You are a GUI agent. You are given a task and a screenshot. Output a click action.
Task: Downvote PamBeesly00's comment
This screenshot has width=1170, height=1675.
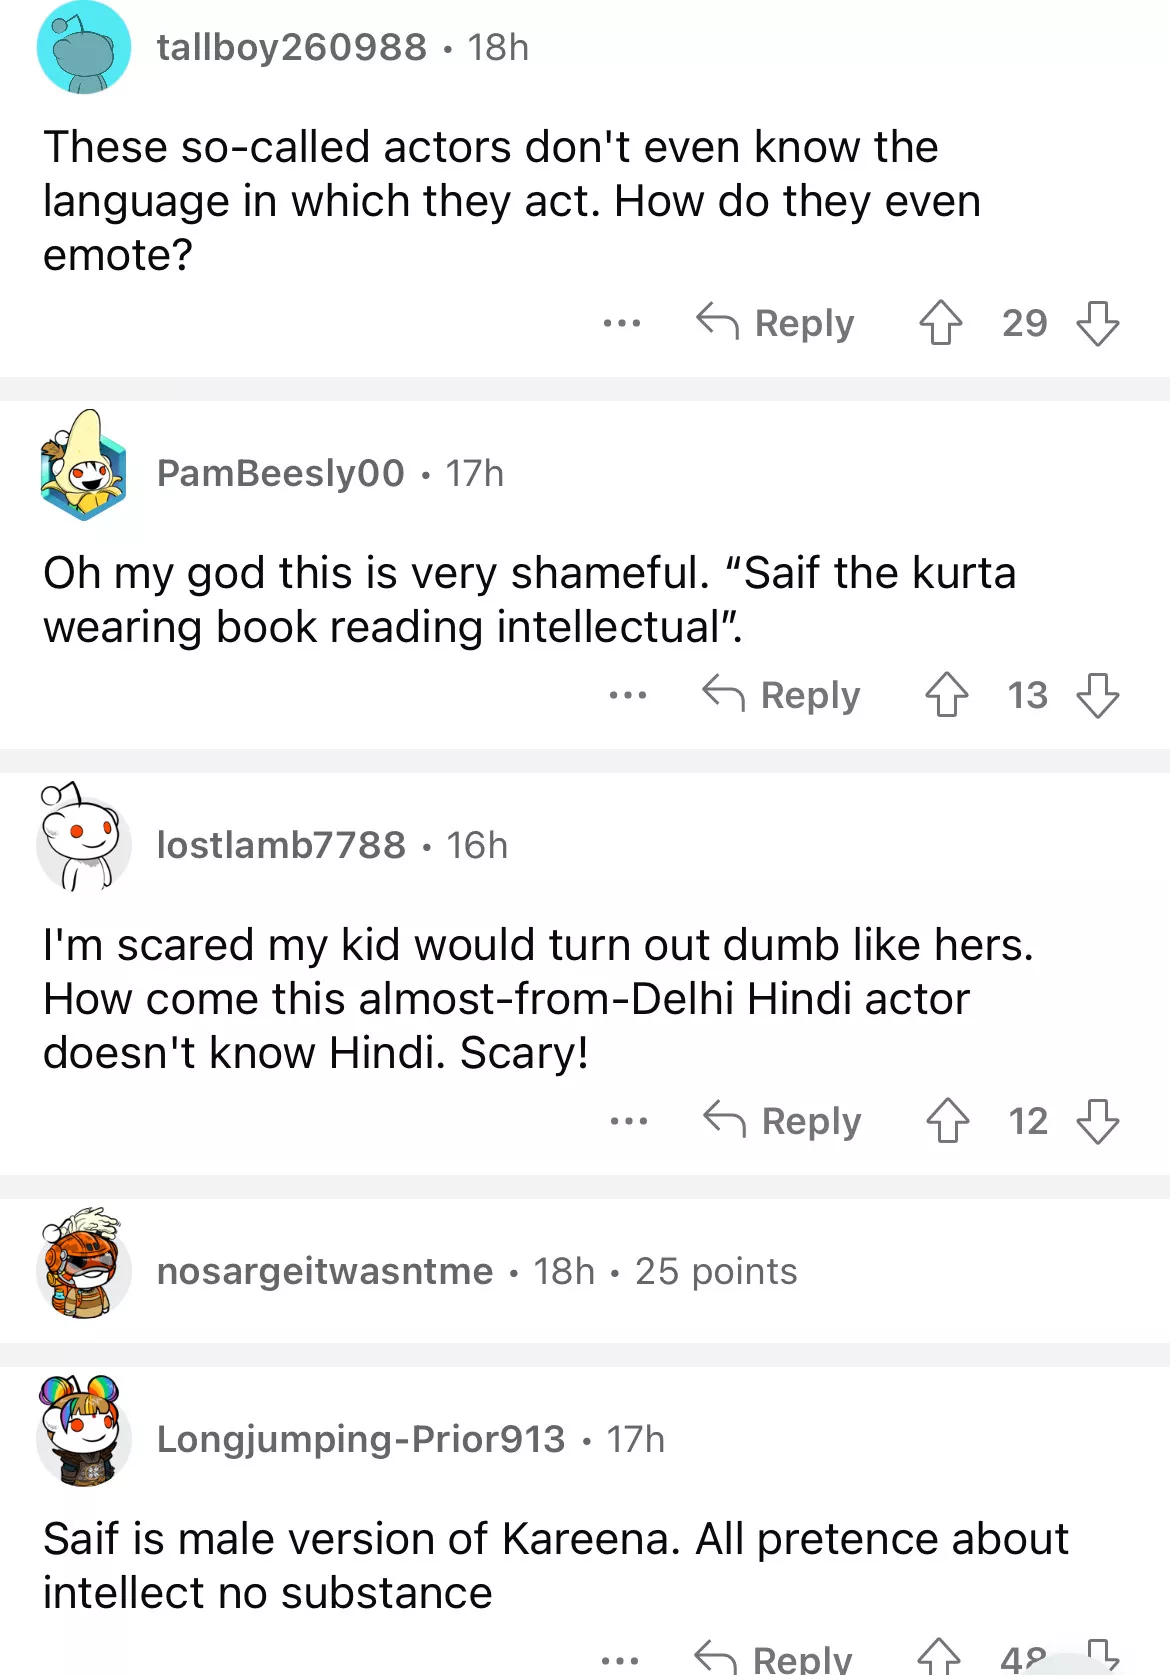1097,695
